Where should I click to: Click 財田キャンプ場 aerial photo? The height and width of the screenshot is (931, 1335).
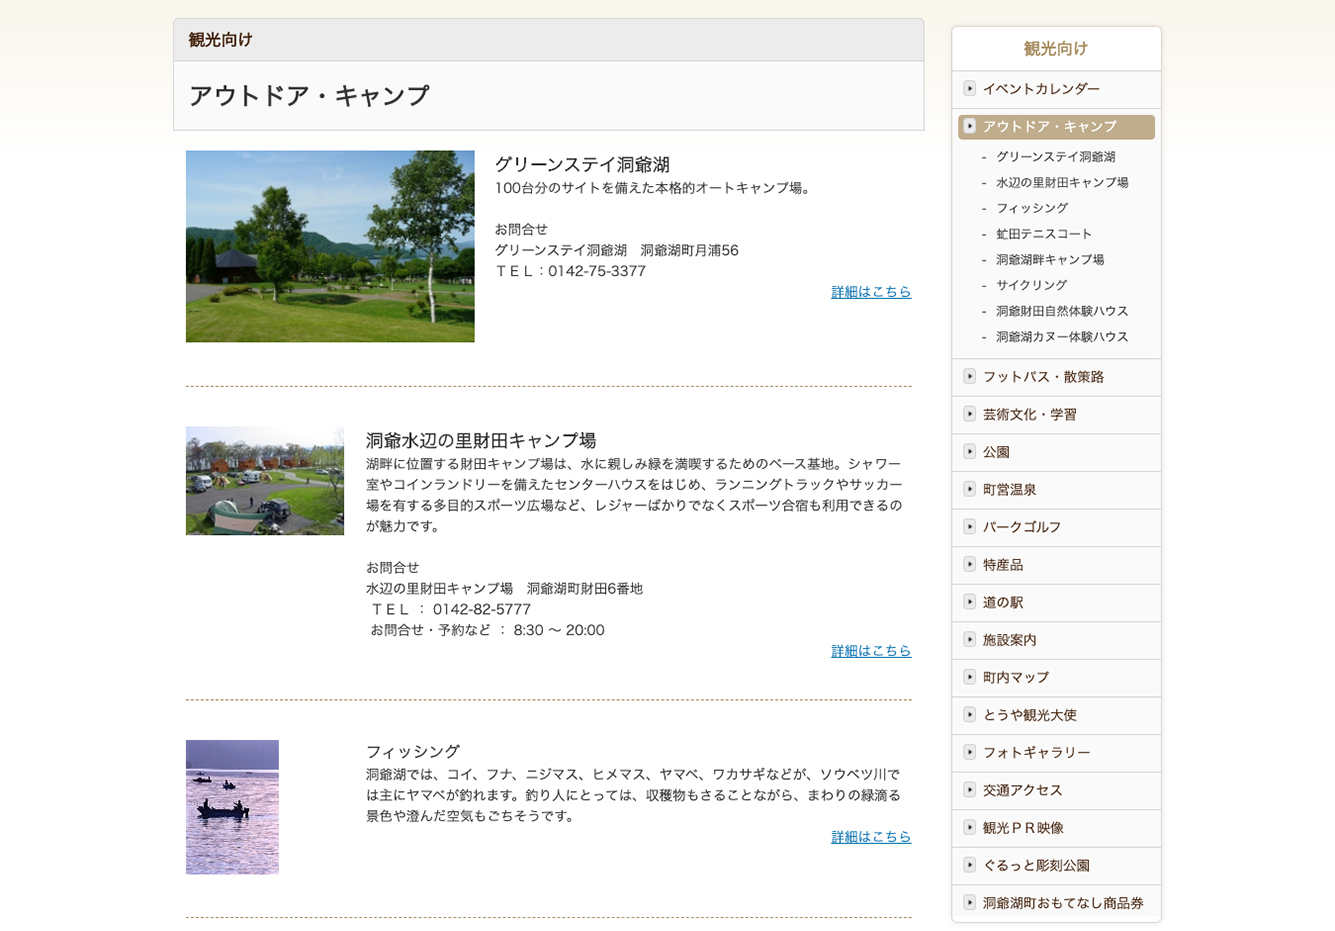point(265,481)
